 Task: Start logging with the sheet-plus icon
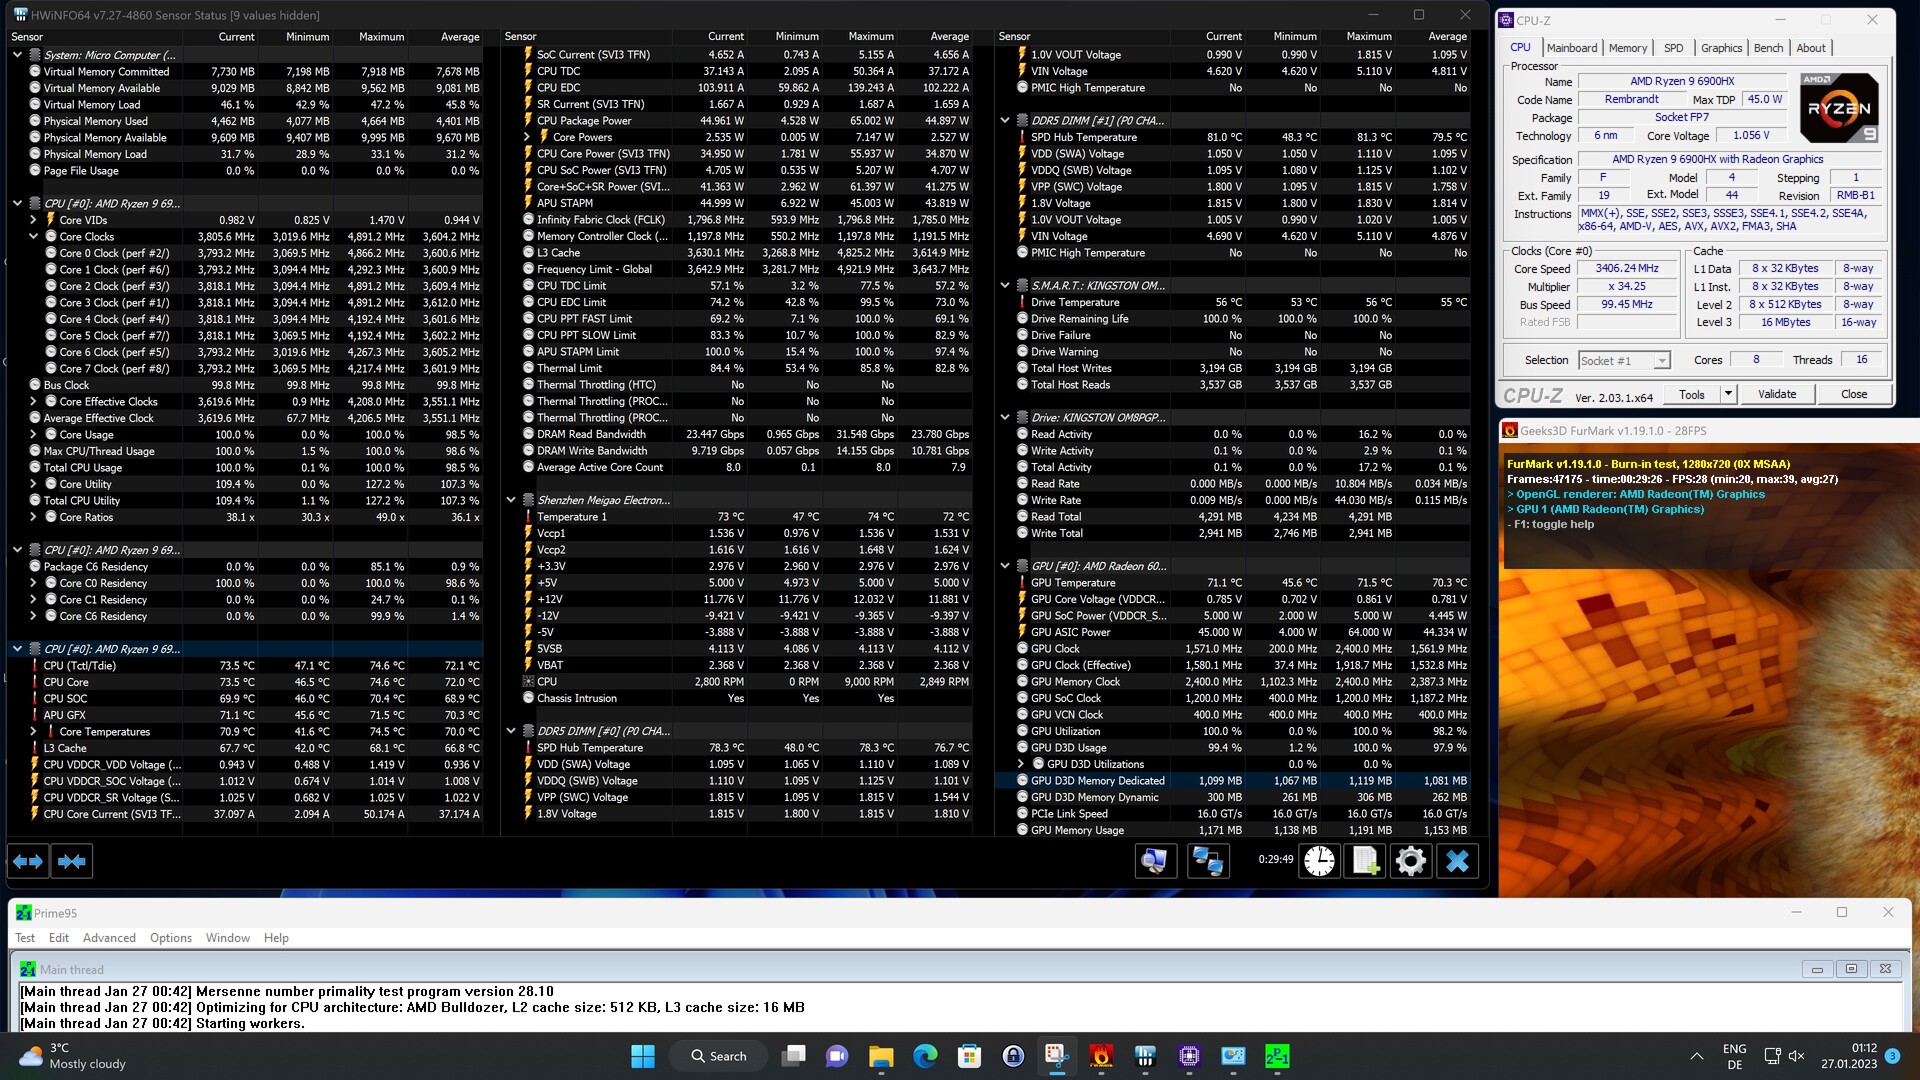[1365, 861]
